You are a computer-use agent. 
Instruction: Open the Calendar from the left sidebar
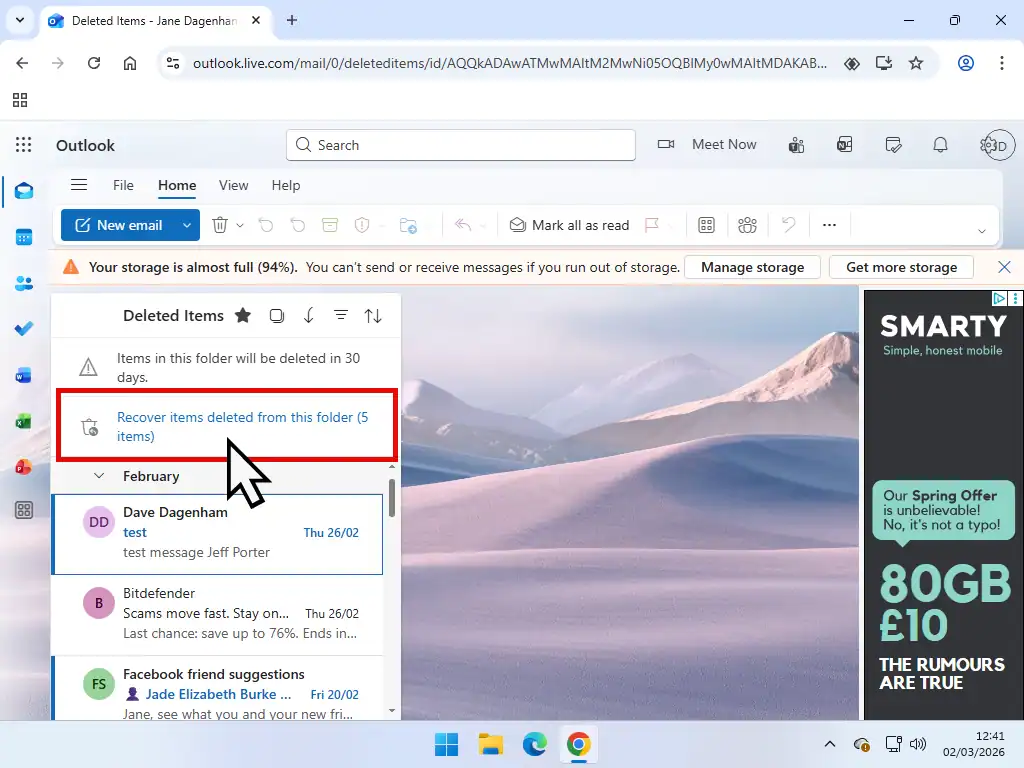(x=24, y=237)
